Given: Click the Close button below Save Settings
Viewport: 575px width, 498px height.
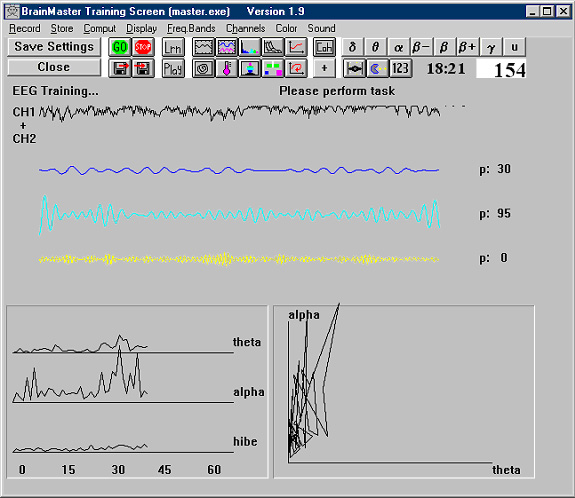Looking at the screenshot, I should click(x=54, y=67).
